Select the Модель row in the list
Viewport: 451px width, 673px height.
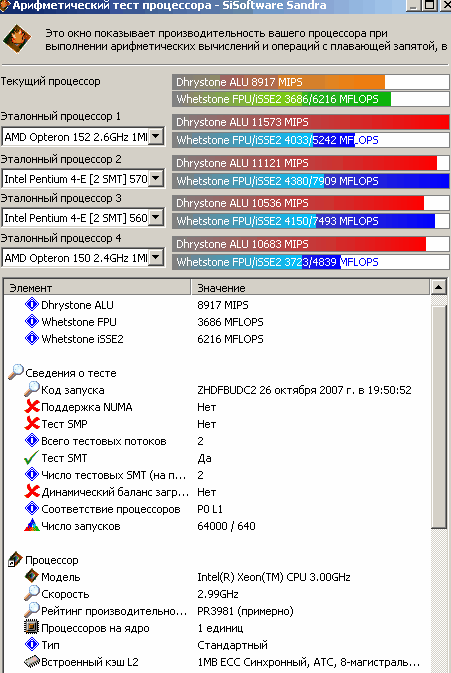pyautogui.click(x=217, y=576)
